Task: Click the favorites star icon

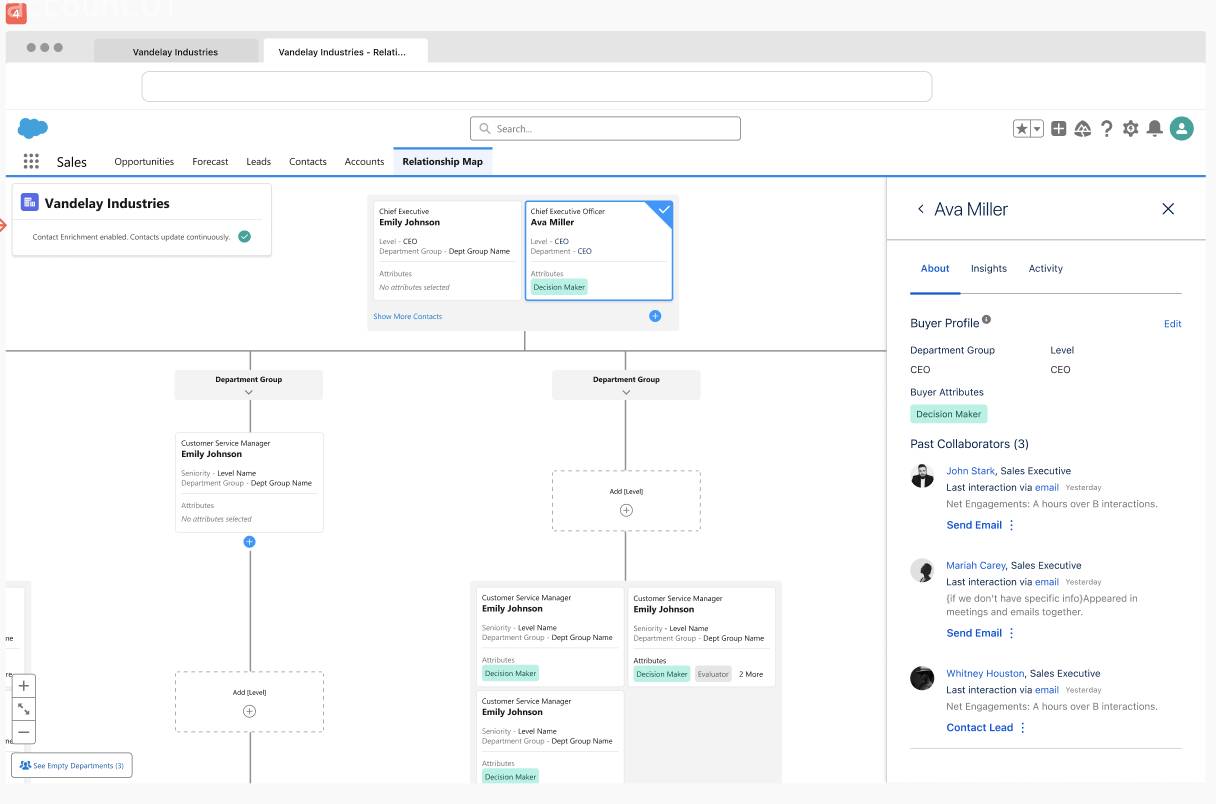Action: pyautogui.click(x=1022, y=128)
